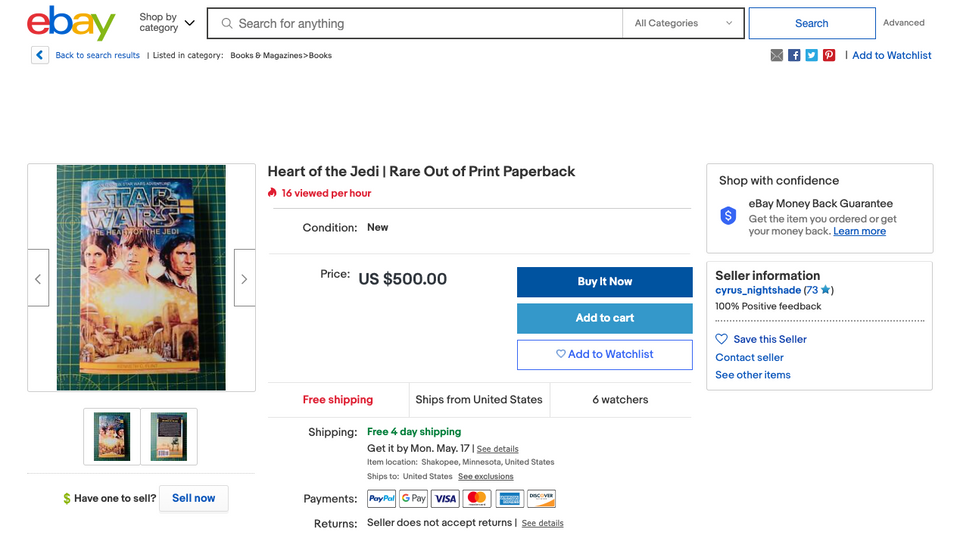Share listing on Twitter
Image resolution: width=960 pixels, height=544 pixels.
pos(811,55)
